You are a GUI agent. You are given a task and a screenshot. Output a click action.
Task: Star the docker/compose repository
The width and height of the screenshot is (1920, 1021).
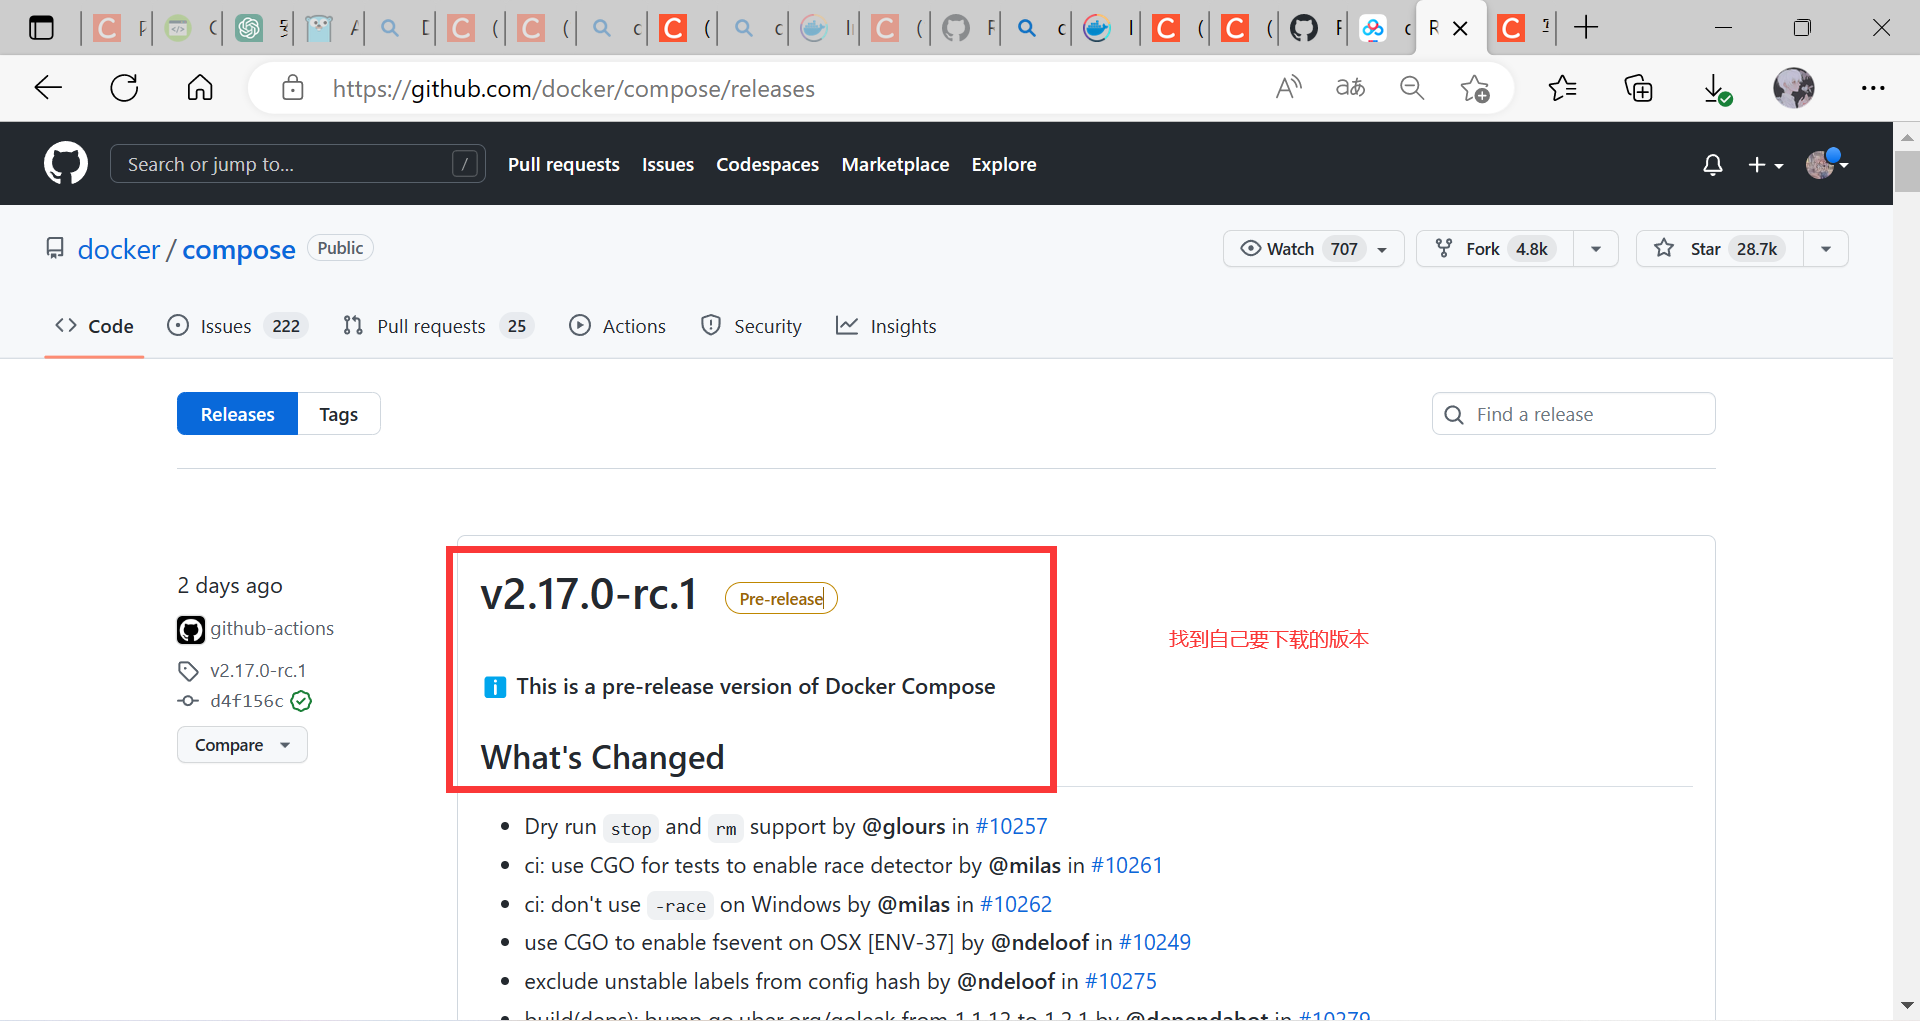1720,249
